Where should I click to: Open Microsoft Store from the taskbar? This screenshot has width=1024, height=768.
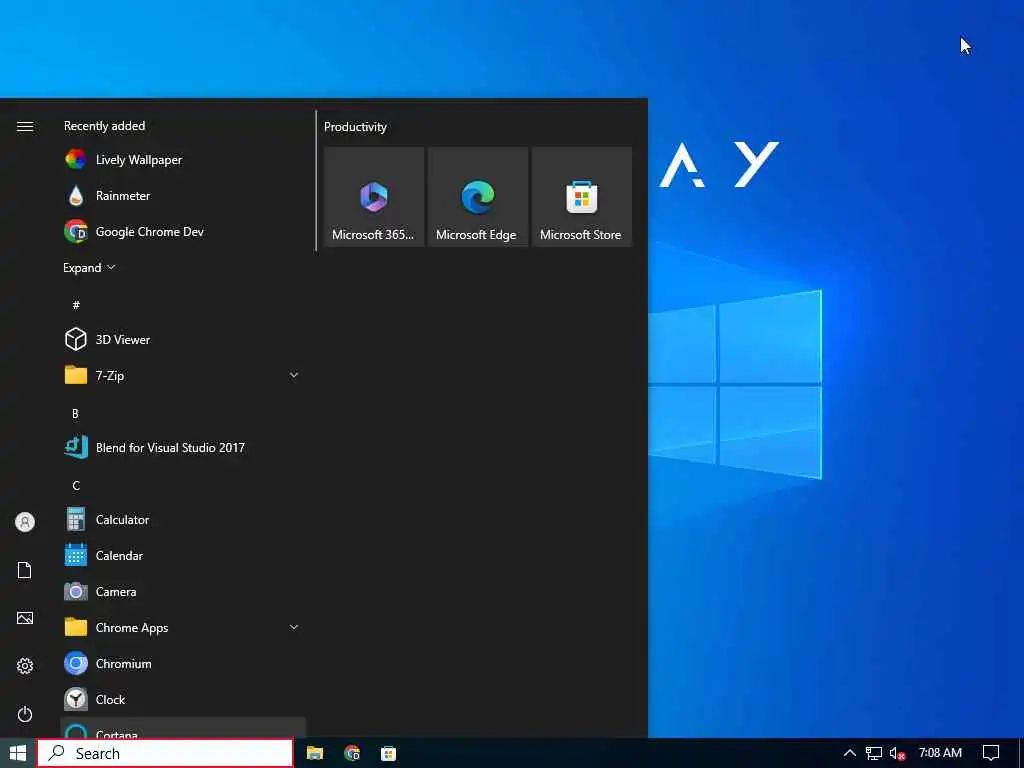(x=389, y=754)
